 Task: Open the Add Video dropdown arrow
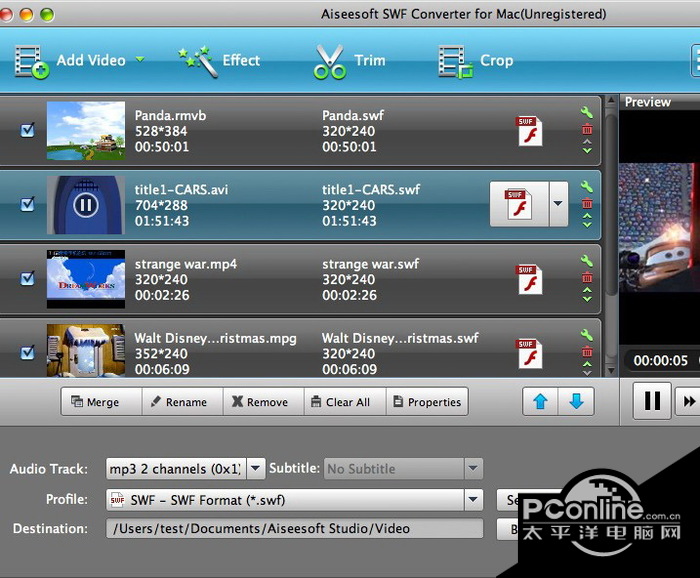click(x=140, y=59)
